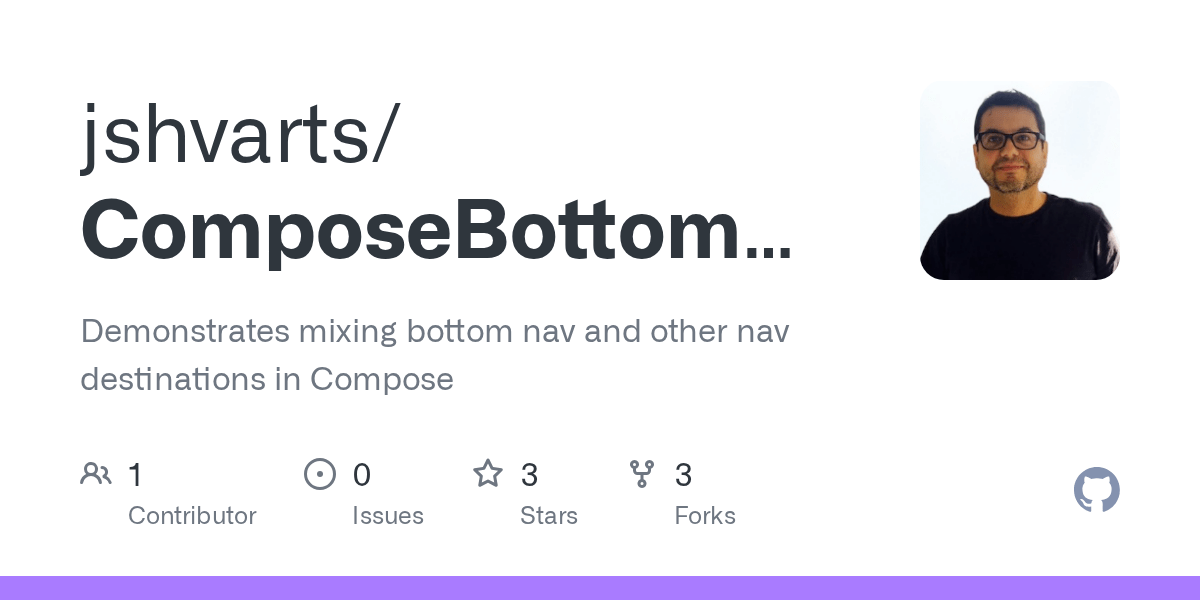This screenshot has width=1200, height=600.
Task: Click the Forks label
Action: click(x=704, y=516)
